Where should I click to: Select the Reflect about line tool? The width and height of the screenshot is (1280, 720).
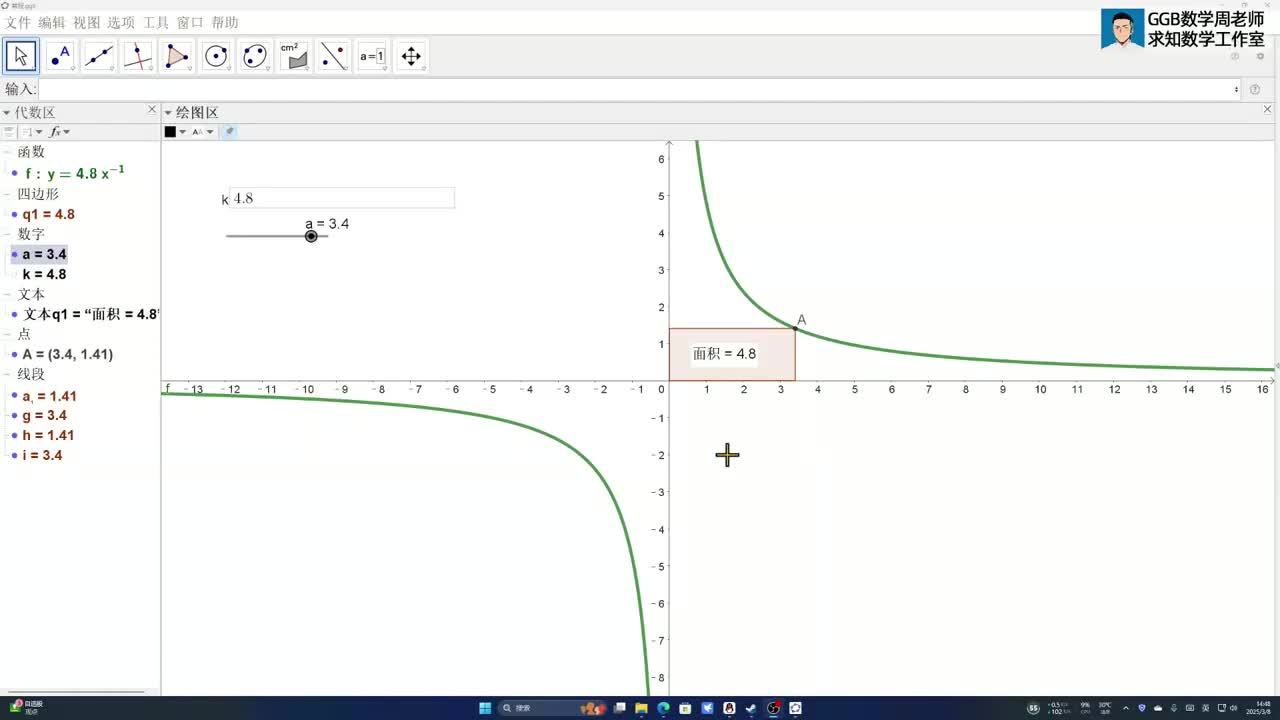pos(333,56)
